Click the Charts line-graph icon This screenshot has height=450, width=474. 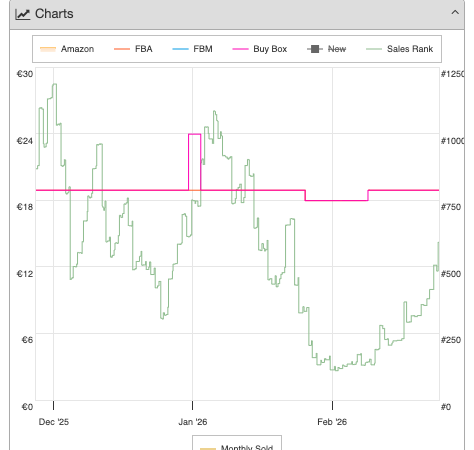tap(22, 14)
